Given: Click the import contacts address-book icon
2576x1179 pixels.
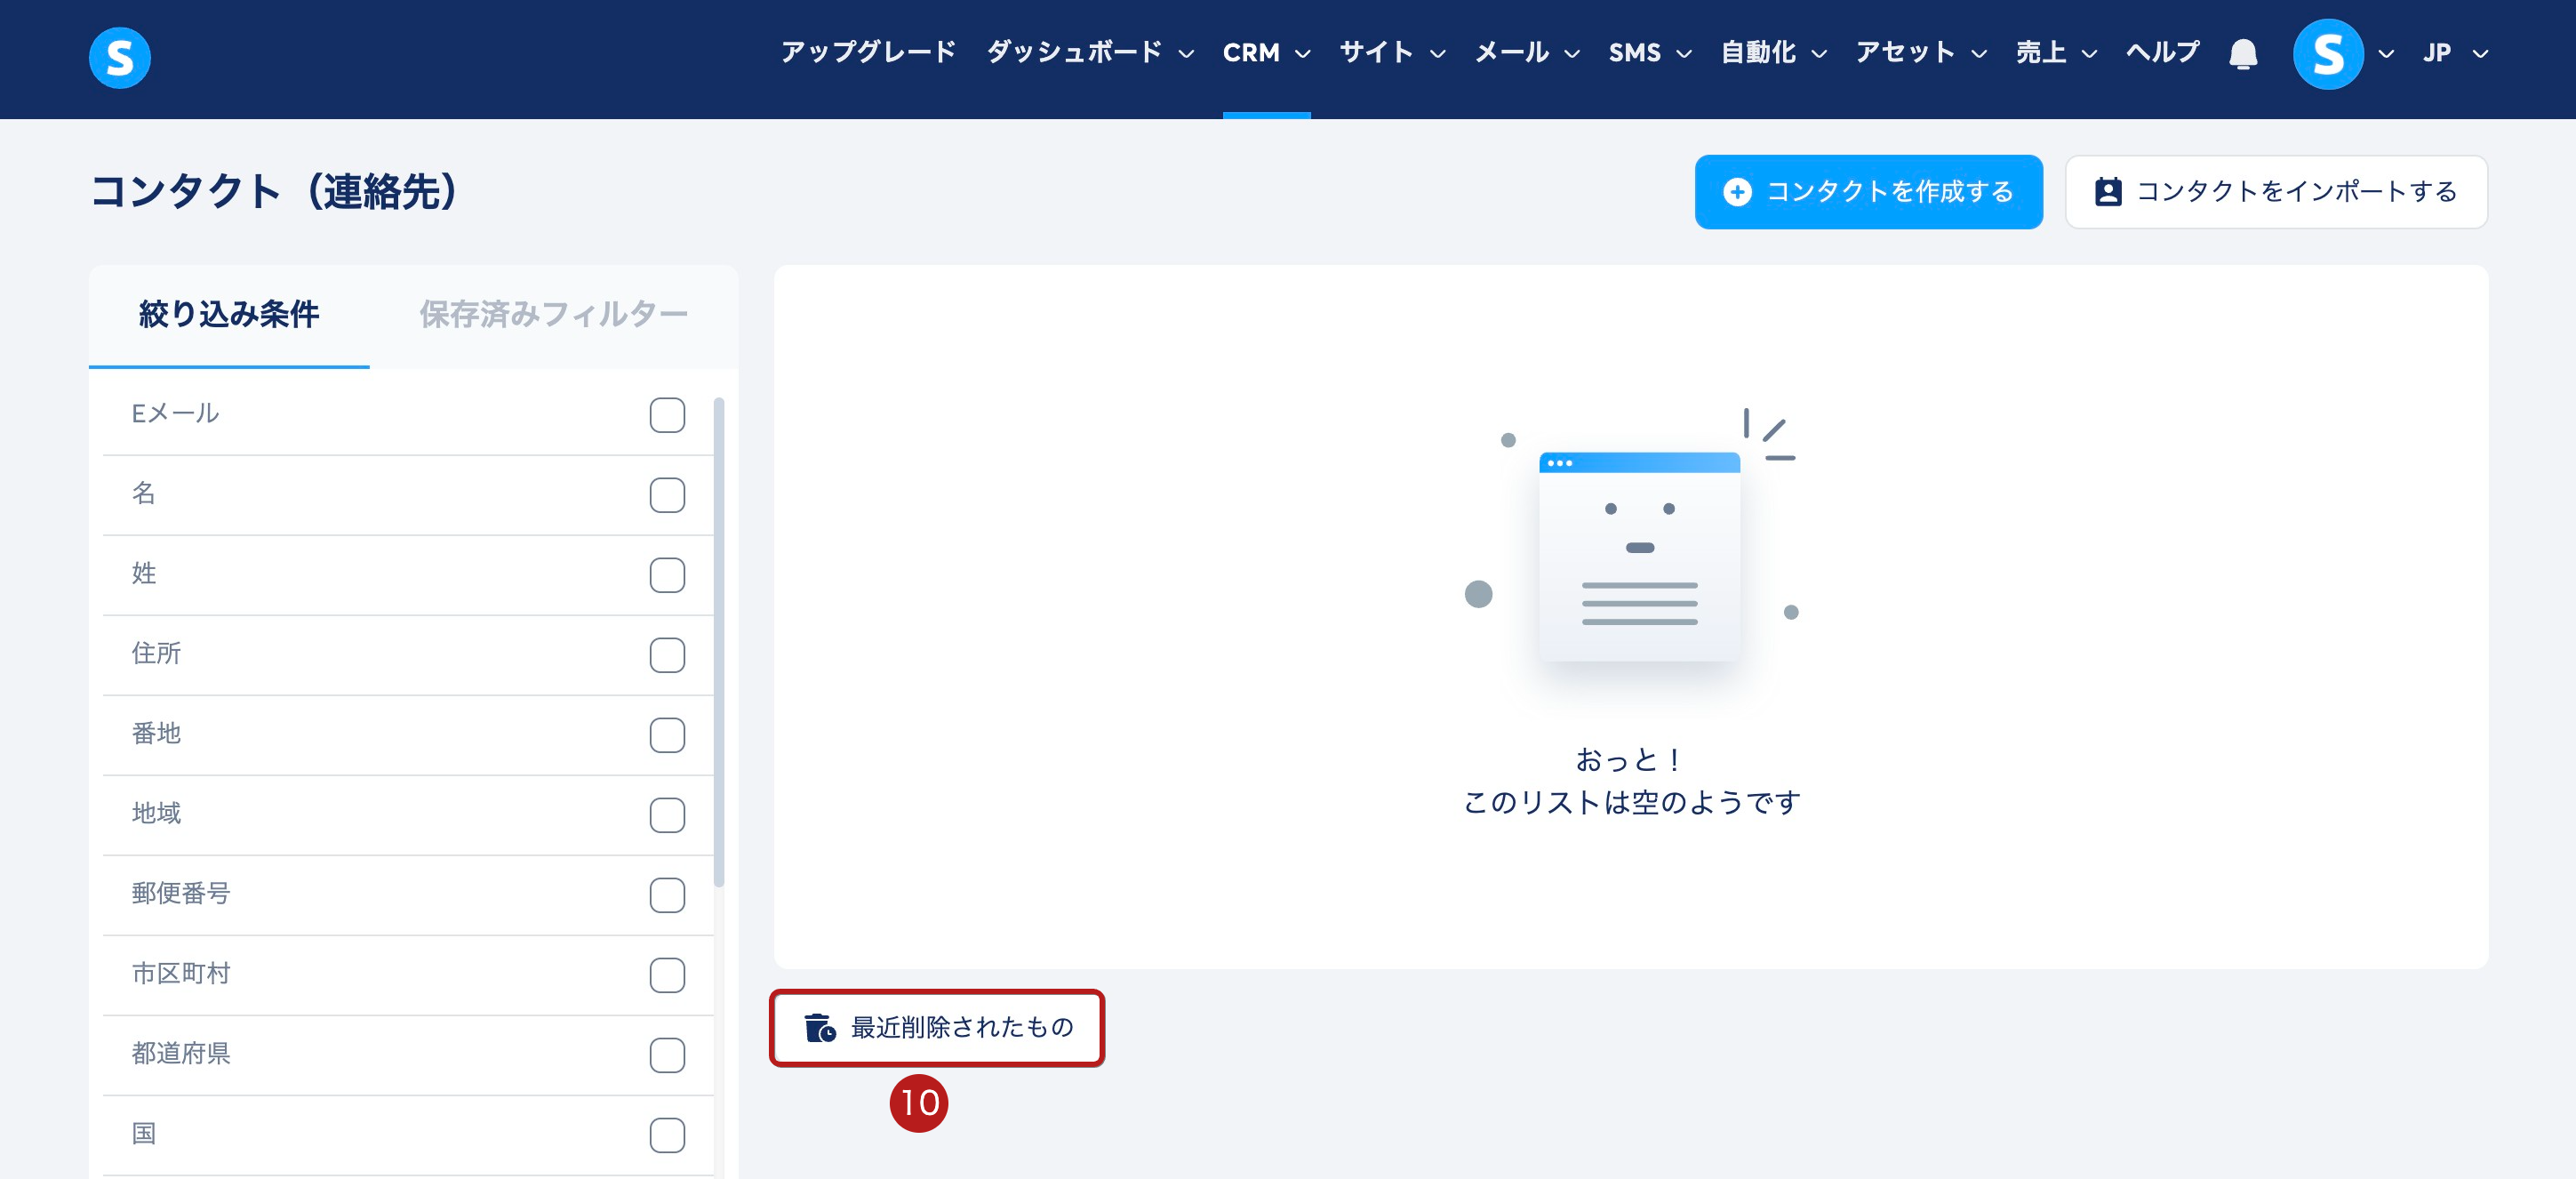Looking at the screenshot, I should (2107, 192).
